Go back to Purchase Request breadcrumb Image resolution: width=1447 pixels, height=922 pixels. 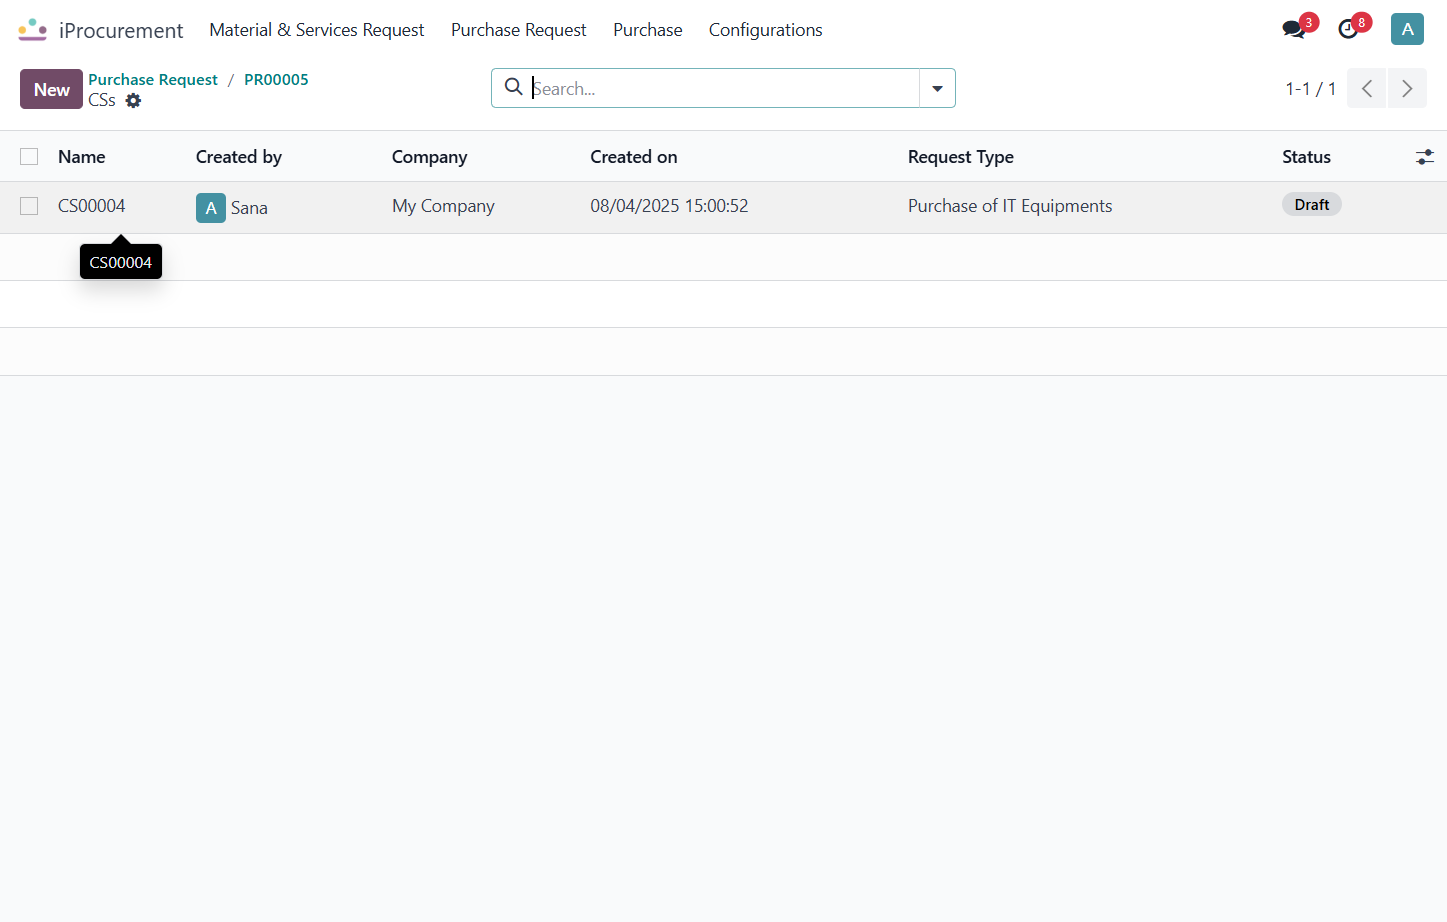click(x=153, y=79)
